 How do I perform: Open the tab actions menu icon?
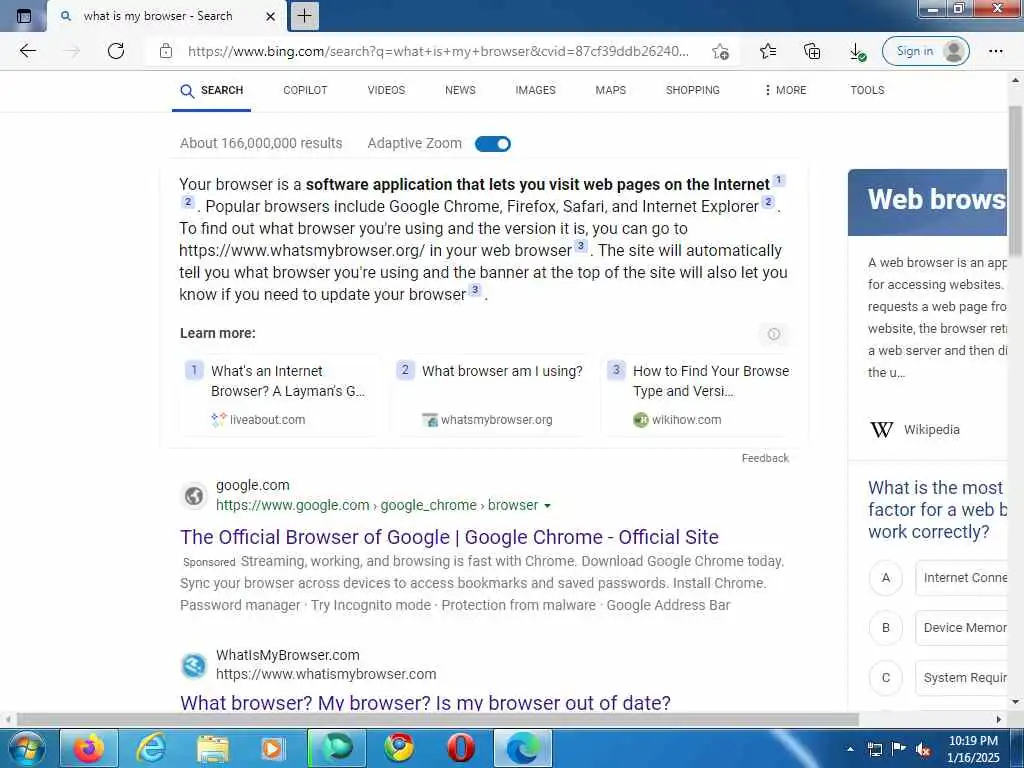point(24,16)
